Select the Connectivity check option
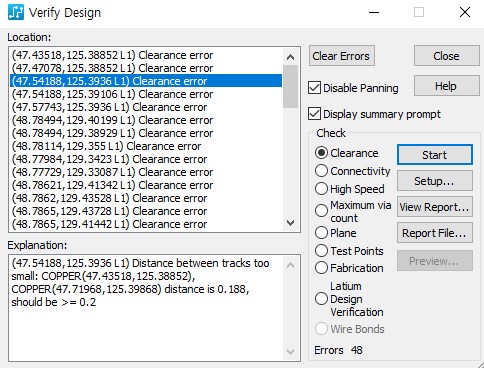Viewport: 484px width, 368px height. tap(321, 171)
